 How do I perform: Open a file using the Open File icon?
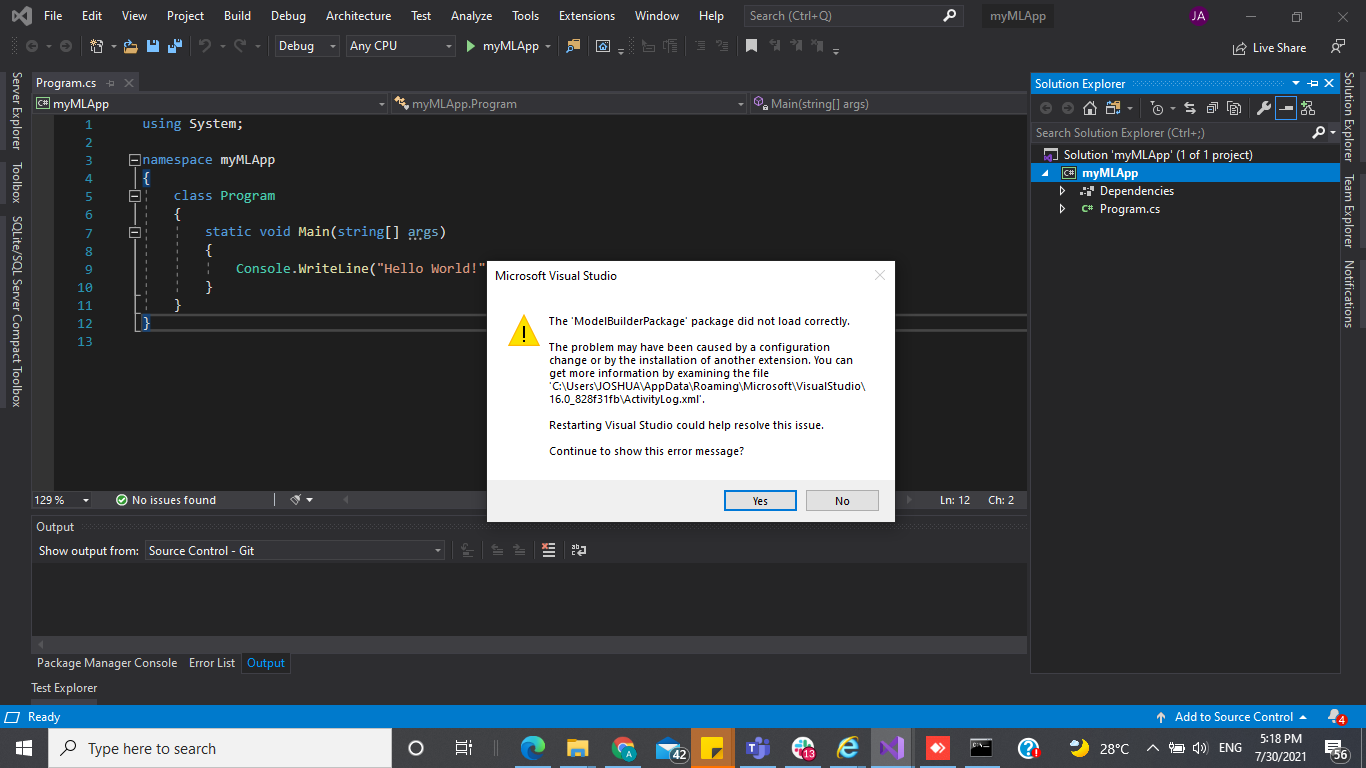click(x=129, y=46)
